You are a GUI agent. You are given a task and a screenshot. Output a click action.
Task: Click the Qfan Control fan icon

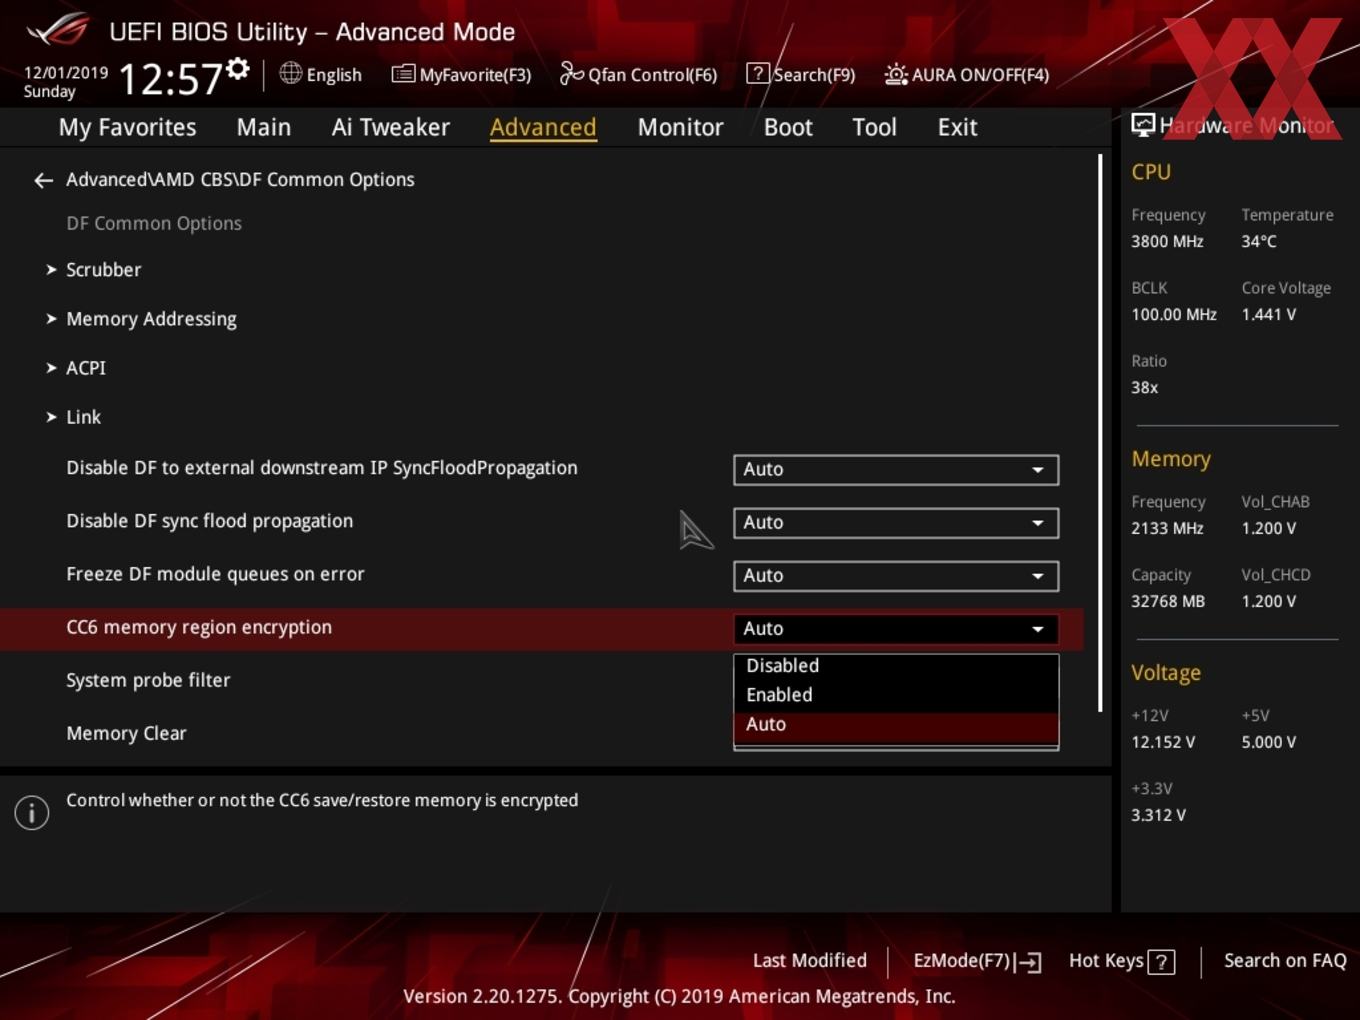(x=571, y=74)
